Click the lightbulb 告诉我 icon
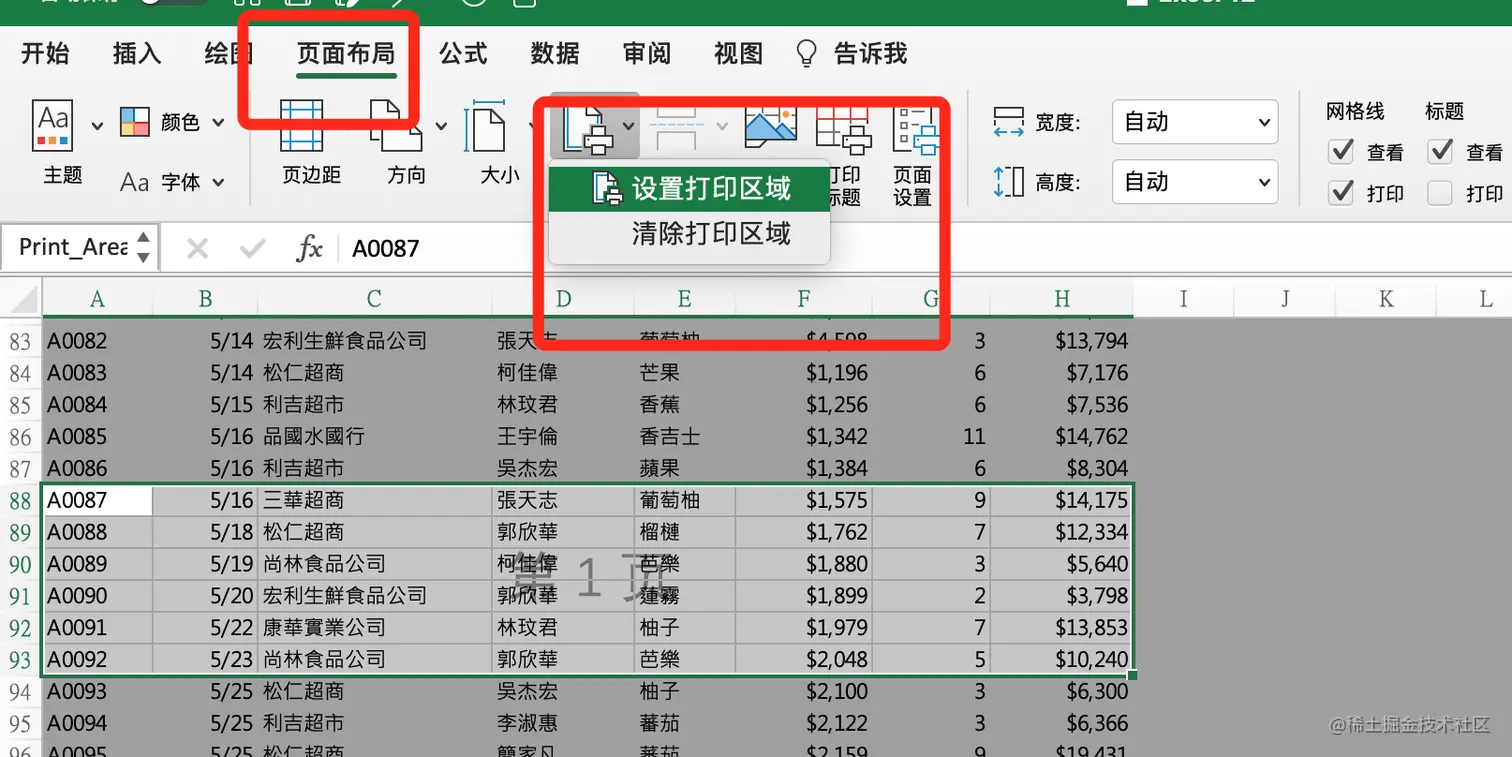 click(x=806, y=54)
